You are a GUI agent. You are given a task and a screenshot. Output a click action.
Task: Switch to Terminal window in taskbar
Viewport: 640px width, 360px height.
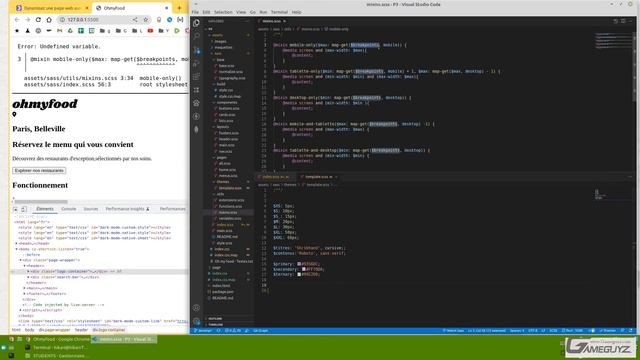click(60, 348)
